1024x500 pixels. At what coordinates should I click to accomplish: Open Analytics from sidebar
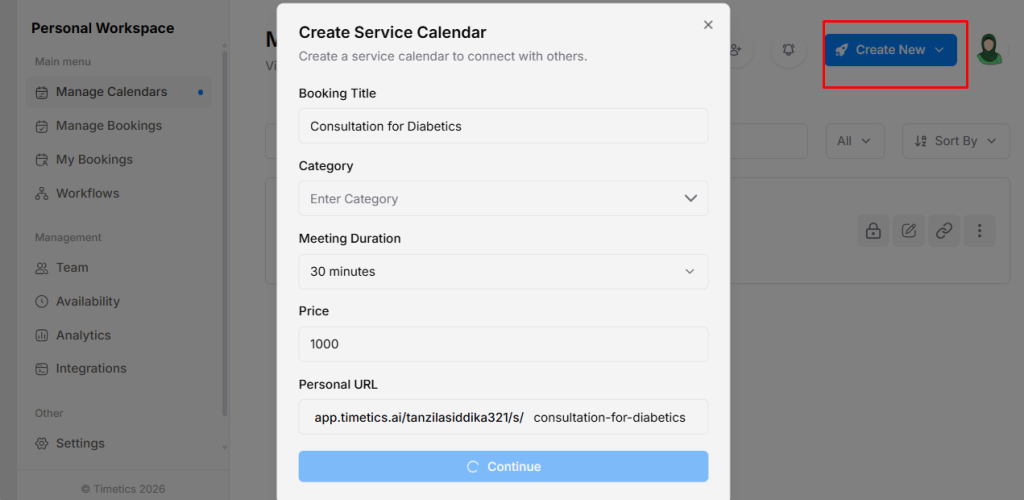[x=83, y=335]
